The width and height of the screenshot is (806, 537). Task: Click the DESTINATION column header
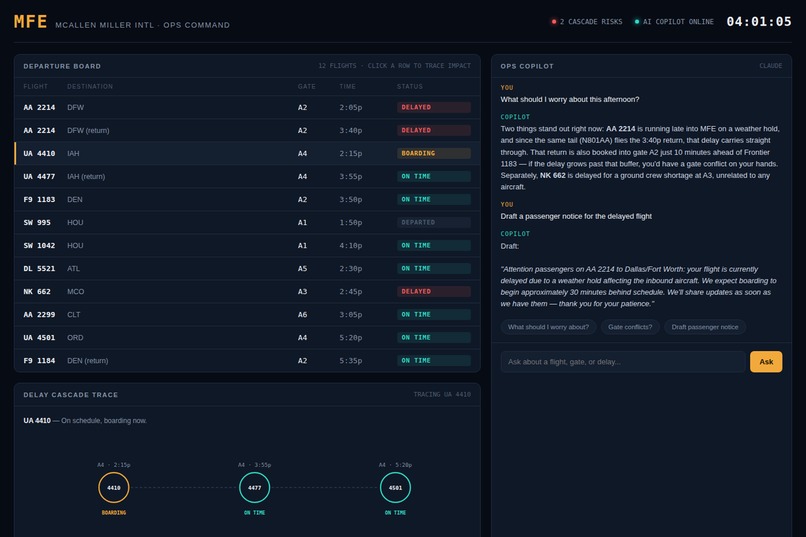[x=90, y=86]
